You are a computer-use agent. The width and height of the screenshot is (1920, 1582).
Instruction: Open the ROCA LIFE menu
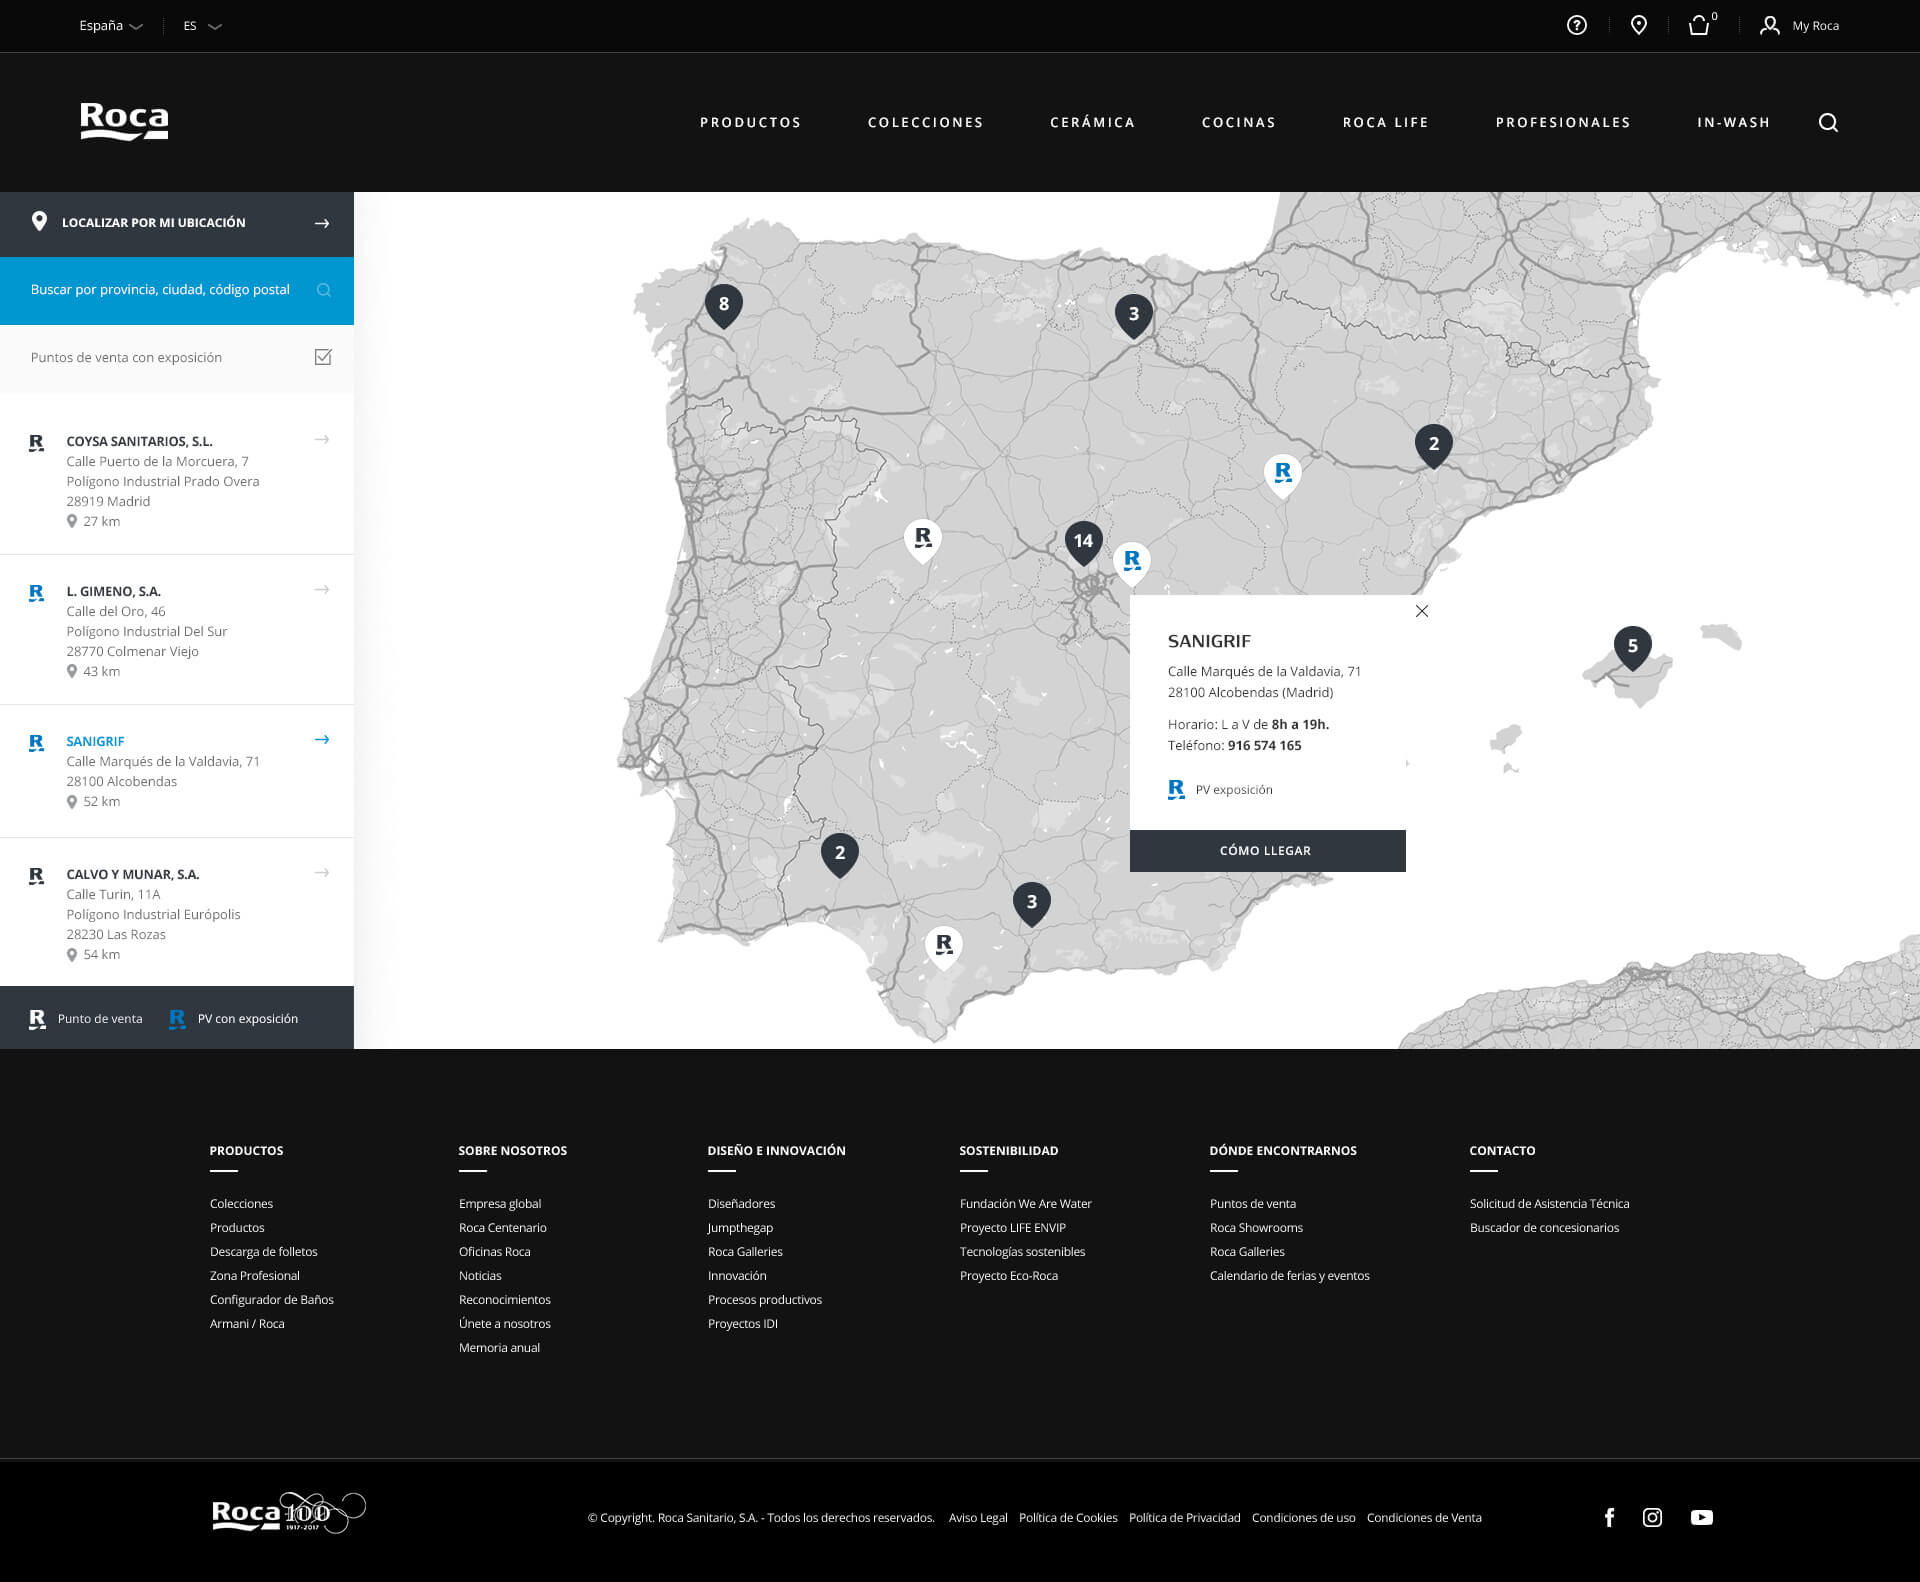coord(1385,122)
